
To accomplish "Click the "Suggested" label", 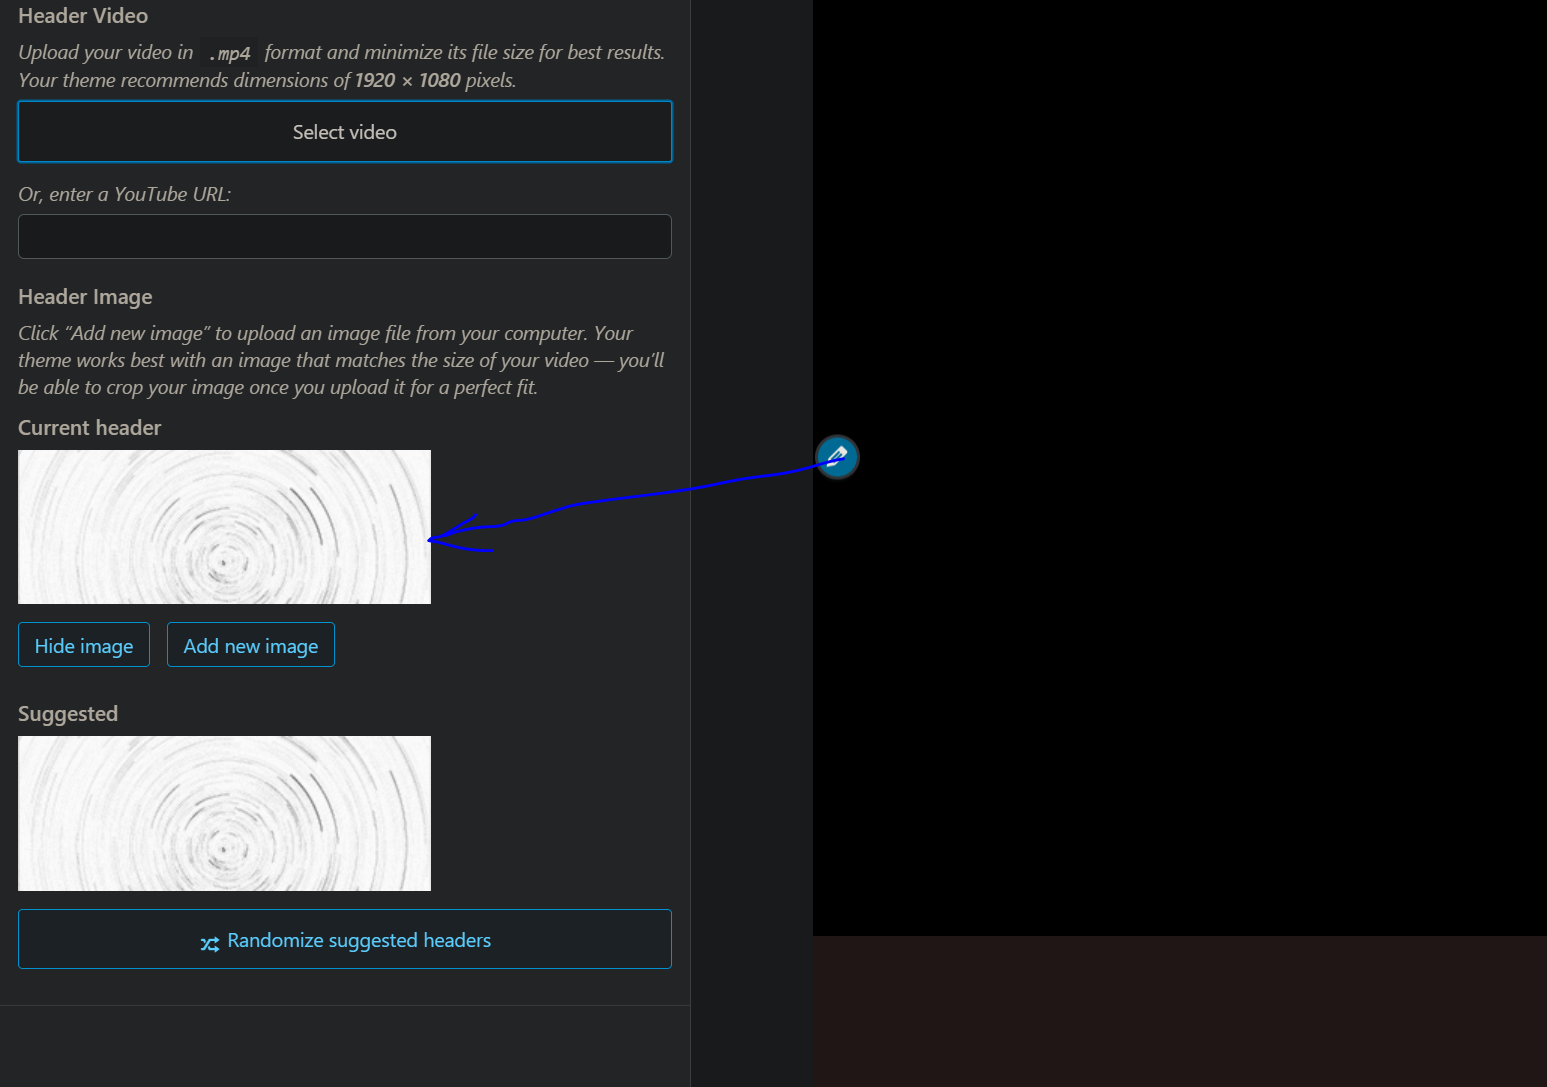I will (x=68, y=714).
